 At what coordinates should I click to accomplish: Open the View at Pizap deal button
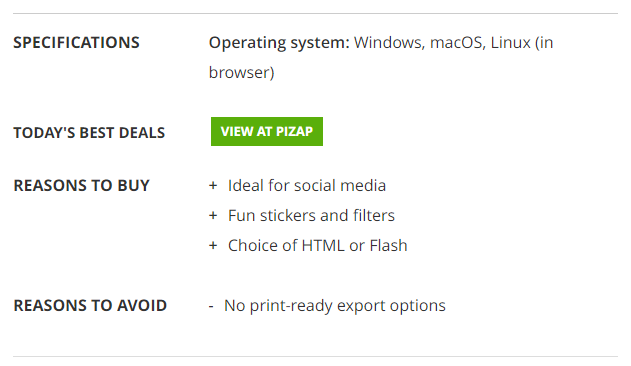point(266,131)
